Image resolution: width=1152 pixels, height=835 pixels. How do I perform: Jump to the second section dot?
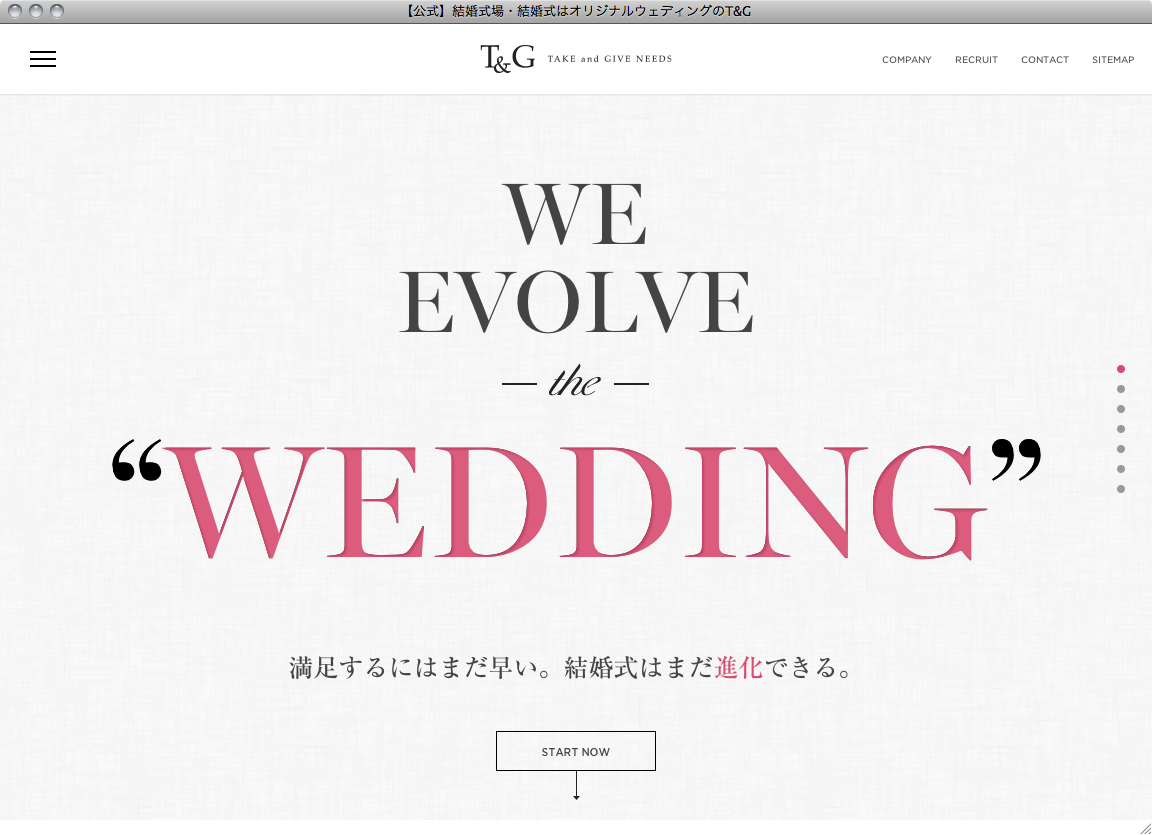[x=1121, y=389]
